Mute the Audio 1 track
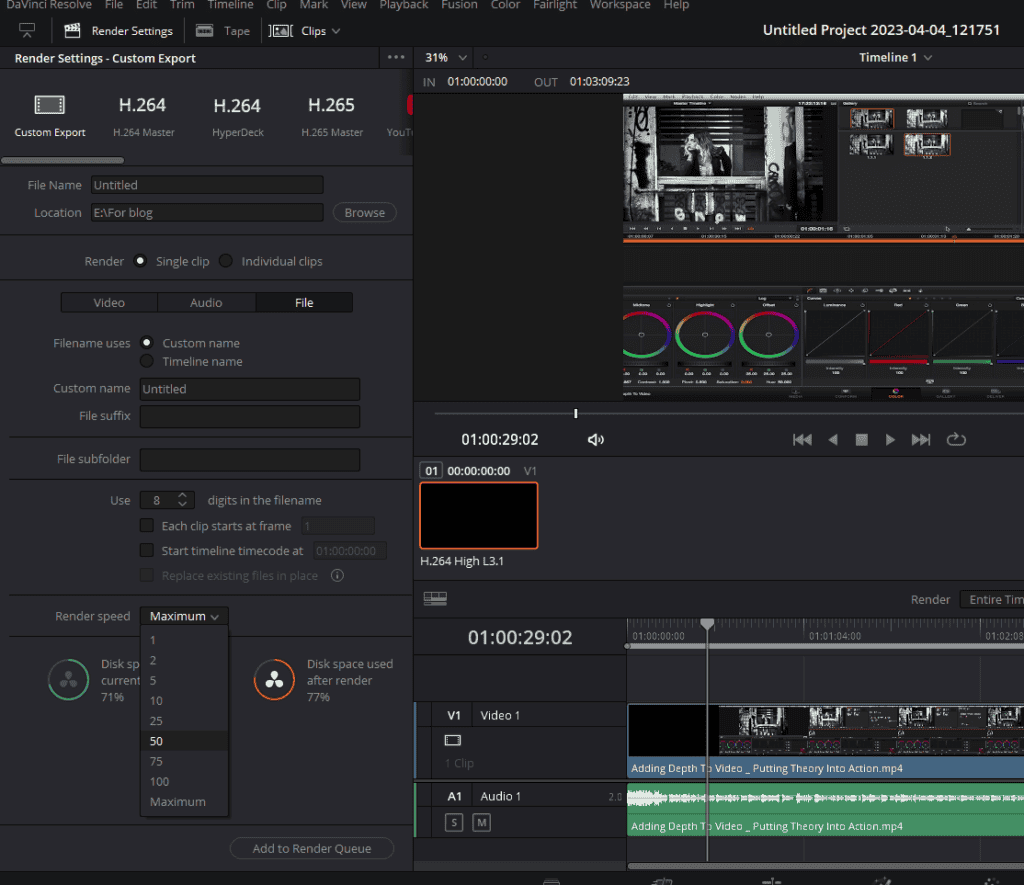The width and height of the screenshot is (1024, 885). point(481,822)
